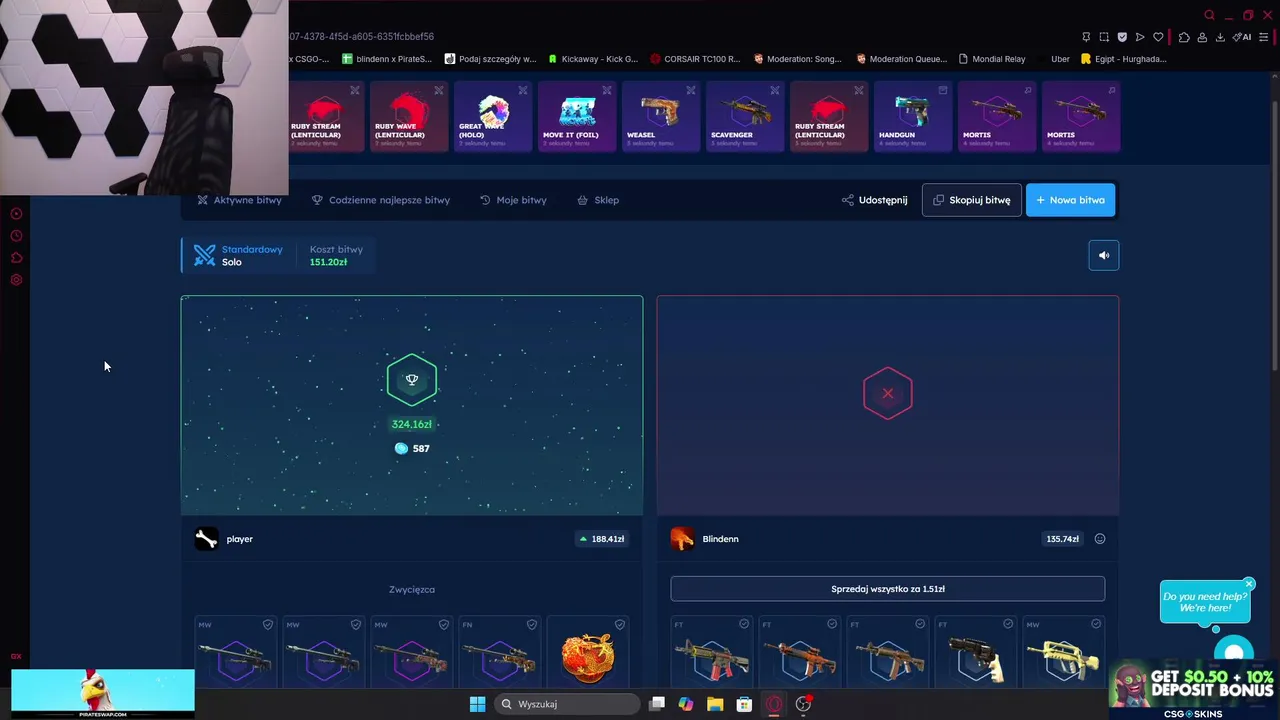
Task: Open the Ruby Wave (Lenticular) drop card
Action: [409, 116]
